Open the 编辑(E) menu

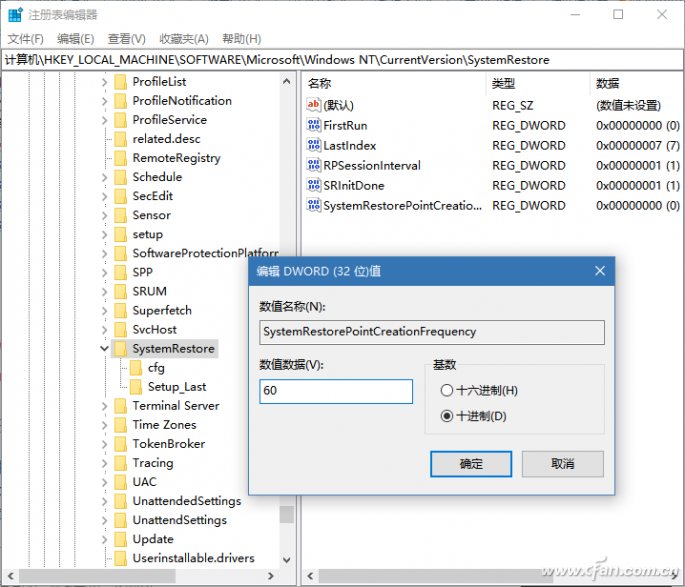76,39
